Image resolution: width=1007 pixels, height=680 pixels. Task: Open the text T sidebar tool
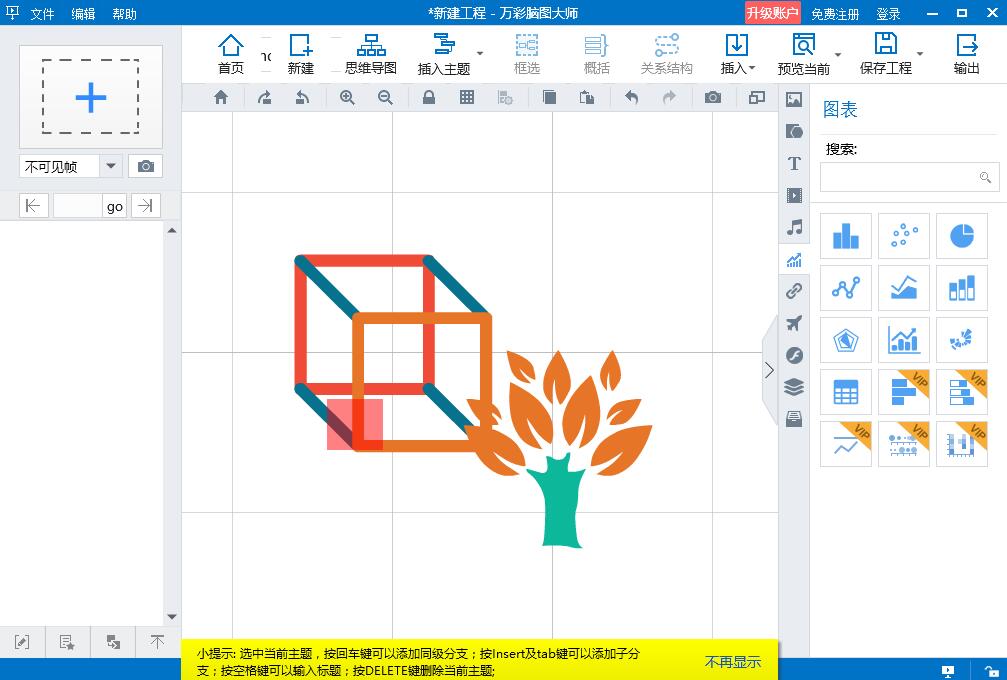coord(794,163)
